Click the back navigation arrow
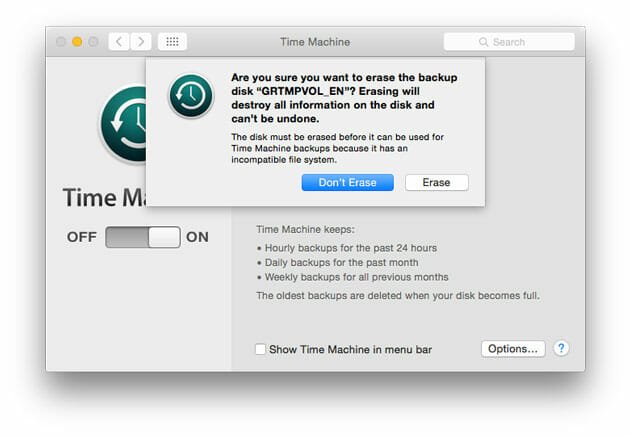630x436 pixels. coord(119,41)
